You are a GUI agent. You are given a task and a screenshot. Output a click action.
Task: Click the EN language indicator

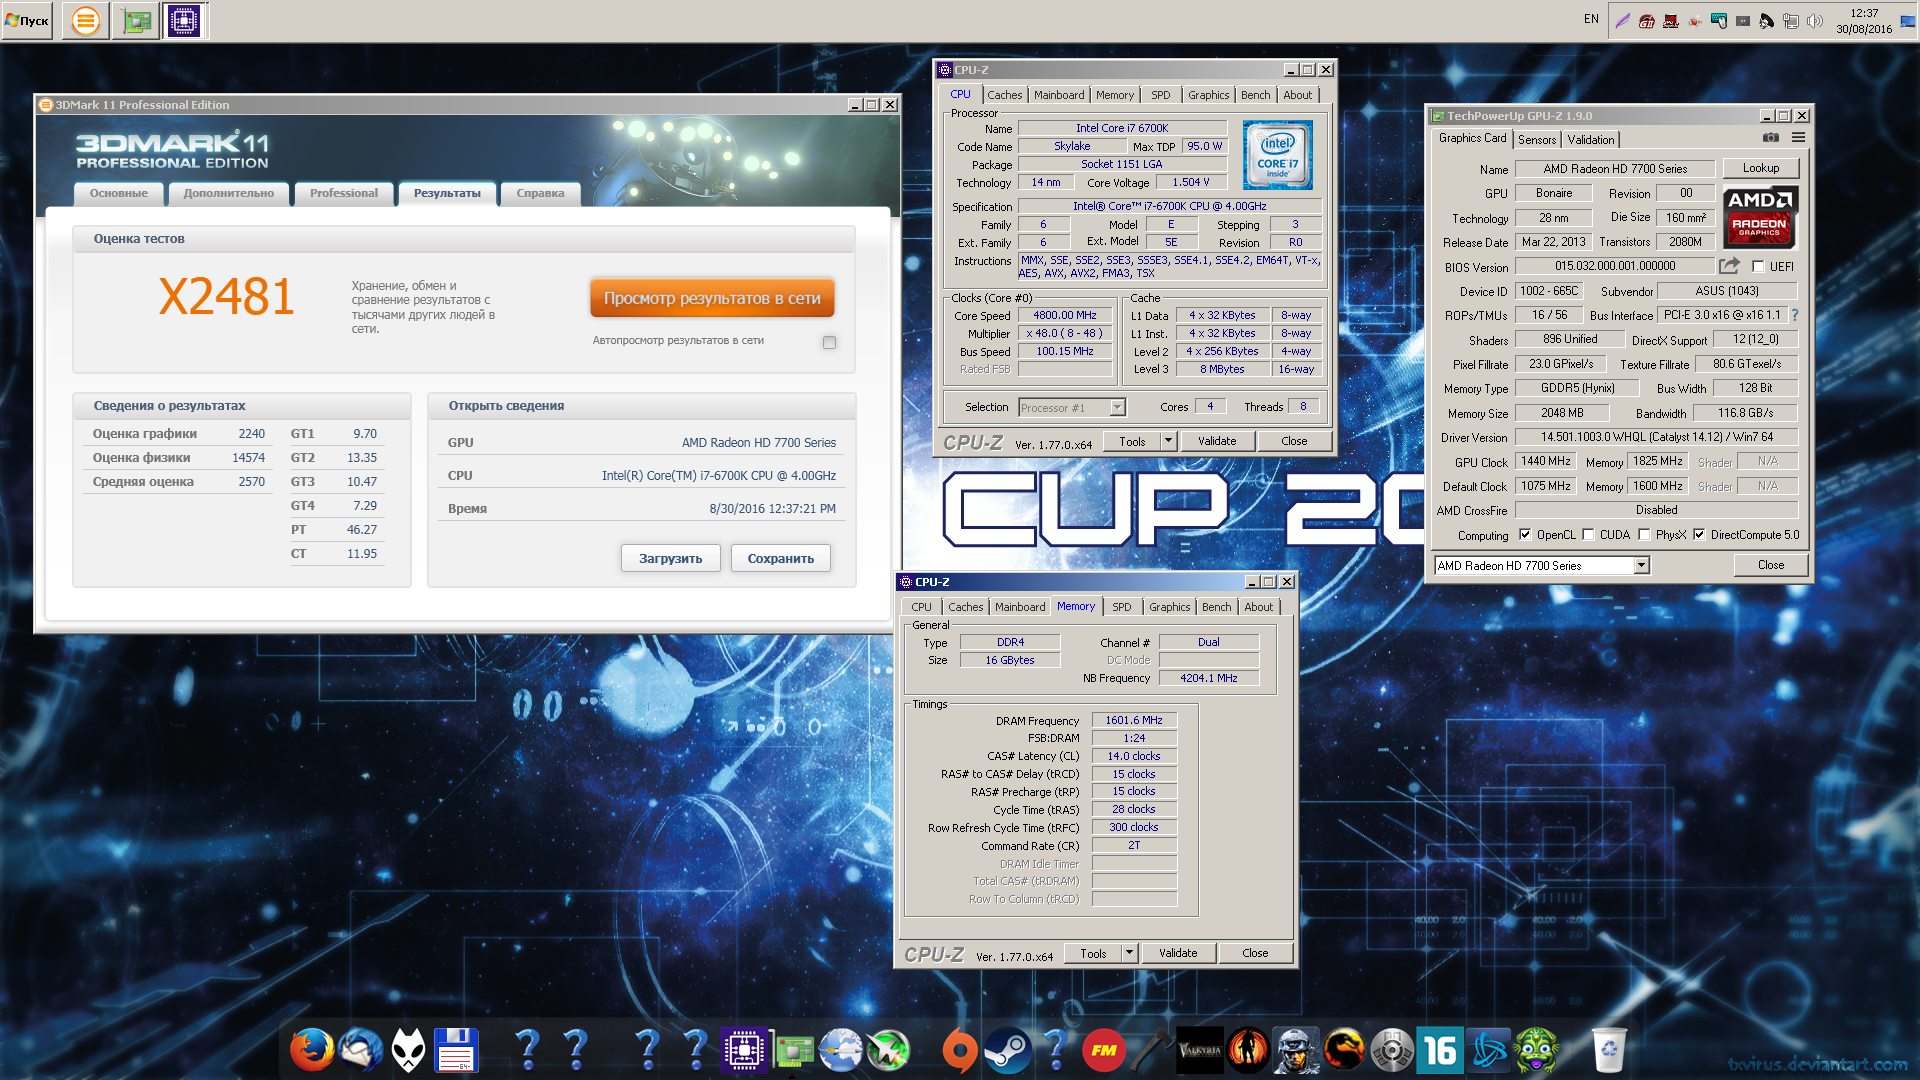pyautogui.click(x=1591, y=19)
